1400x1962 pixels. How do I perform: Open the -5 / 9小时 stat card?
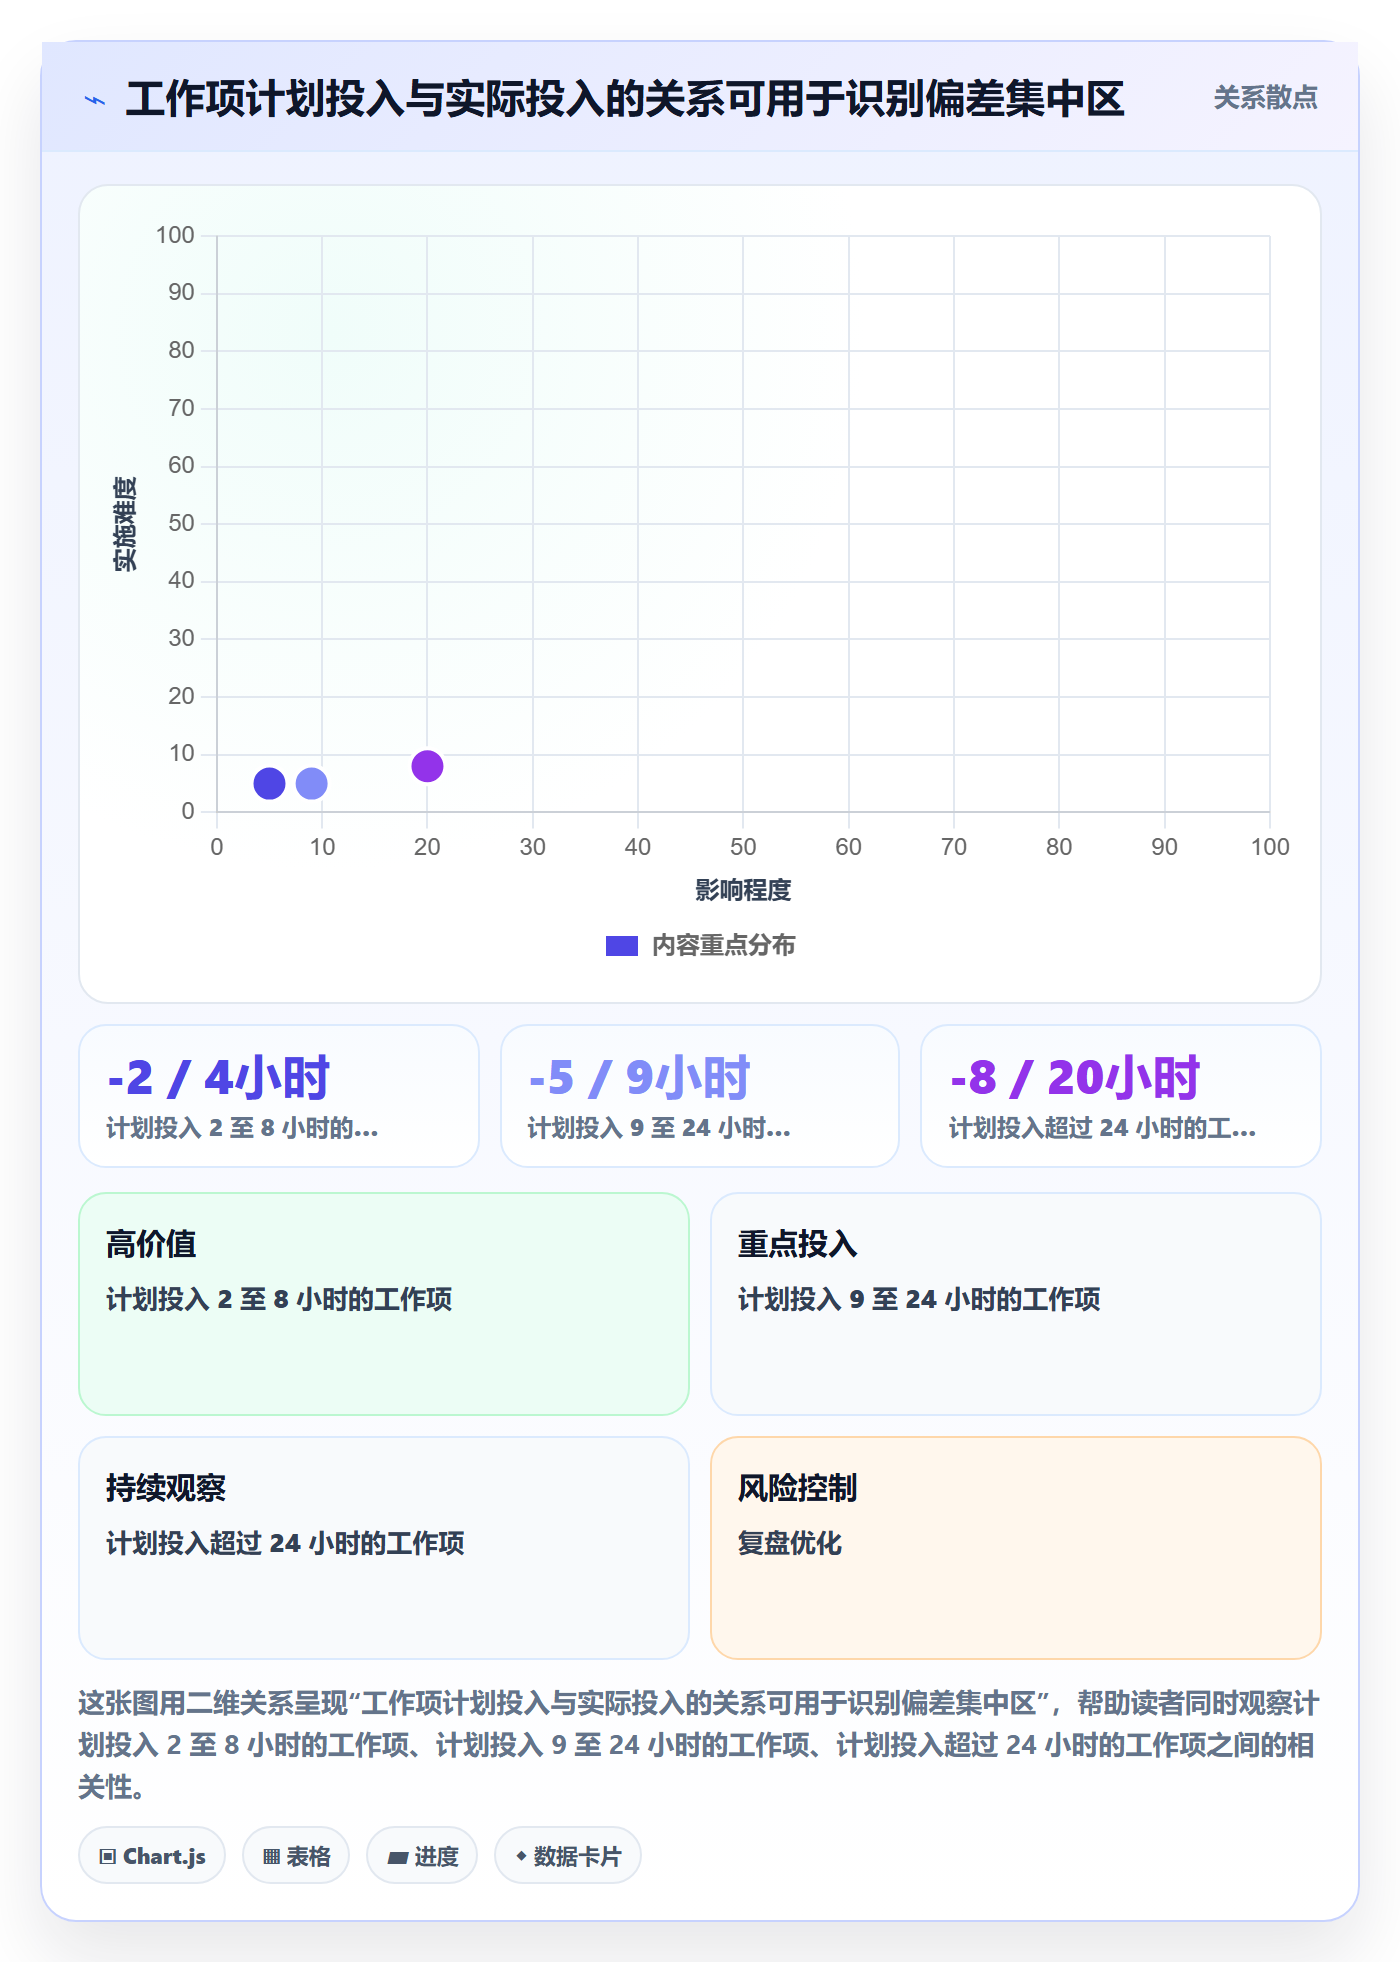pos(700,1096)
